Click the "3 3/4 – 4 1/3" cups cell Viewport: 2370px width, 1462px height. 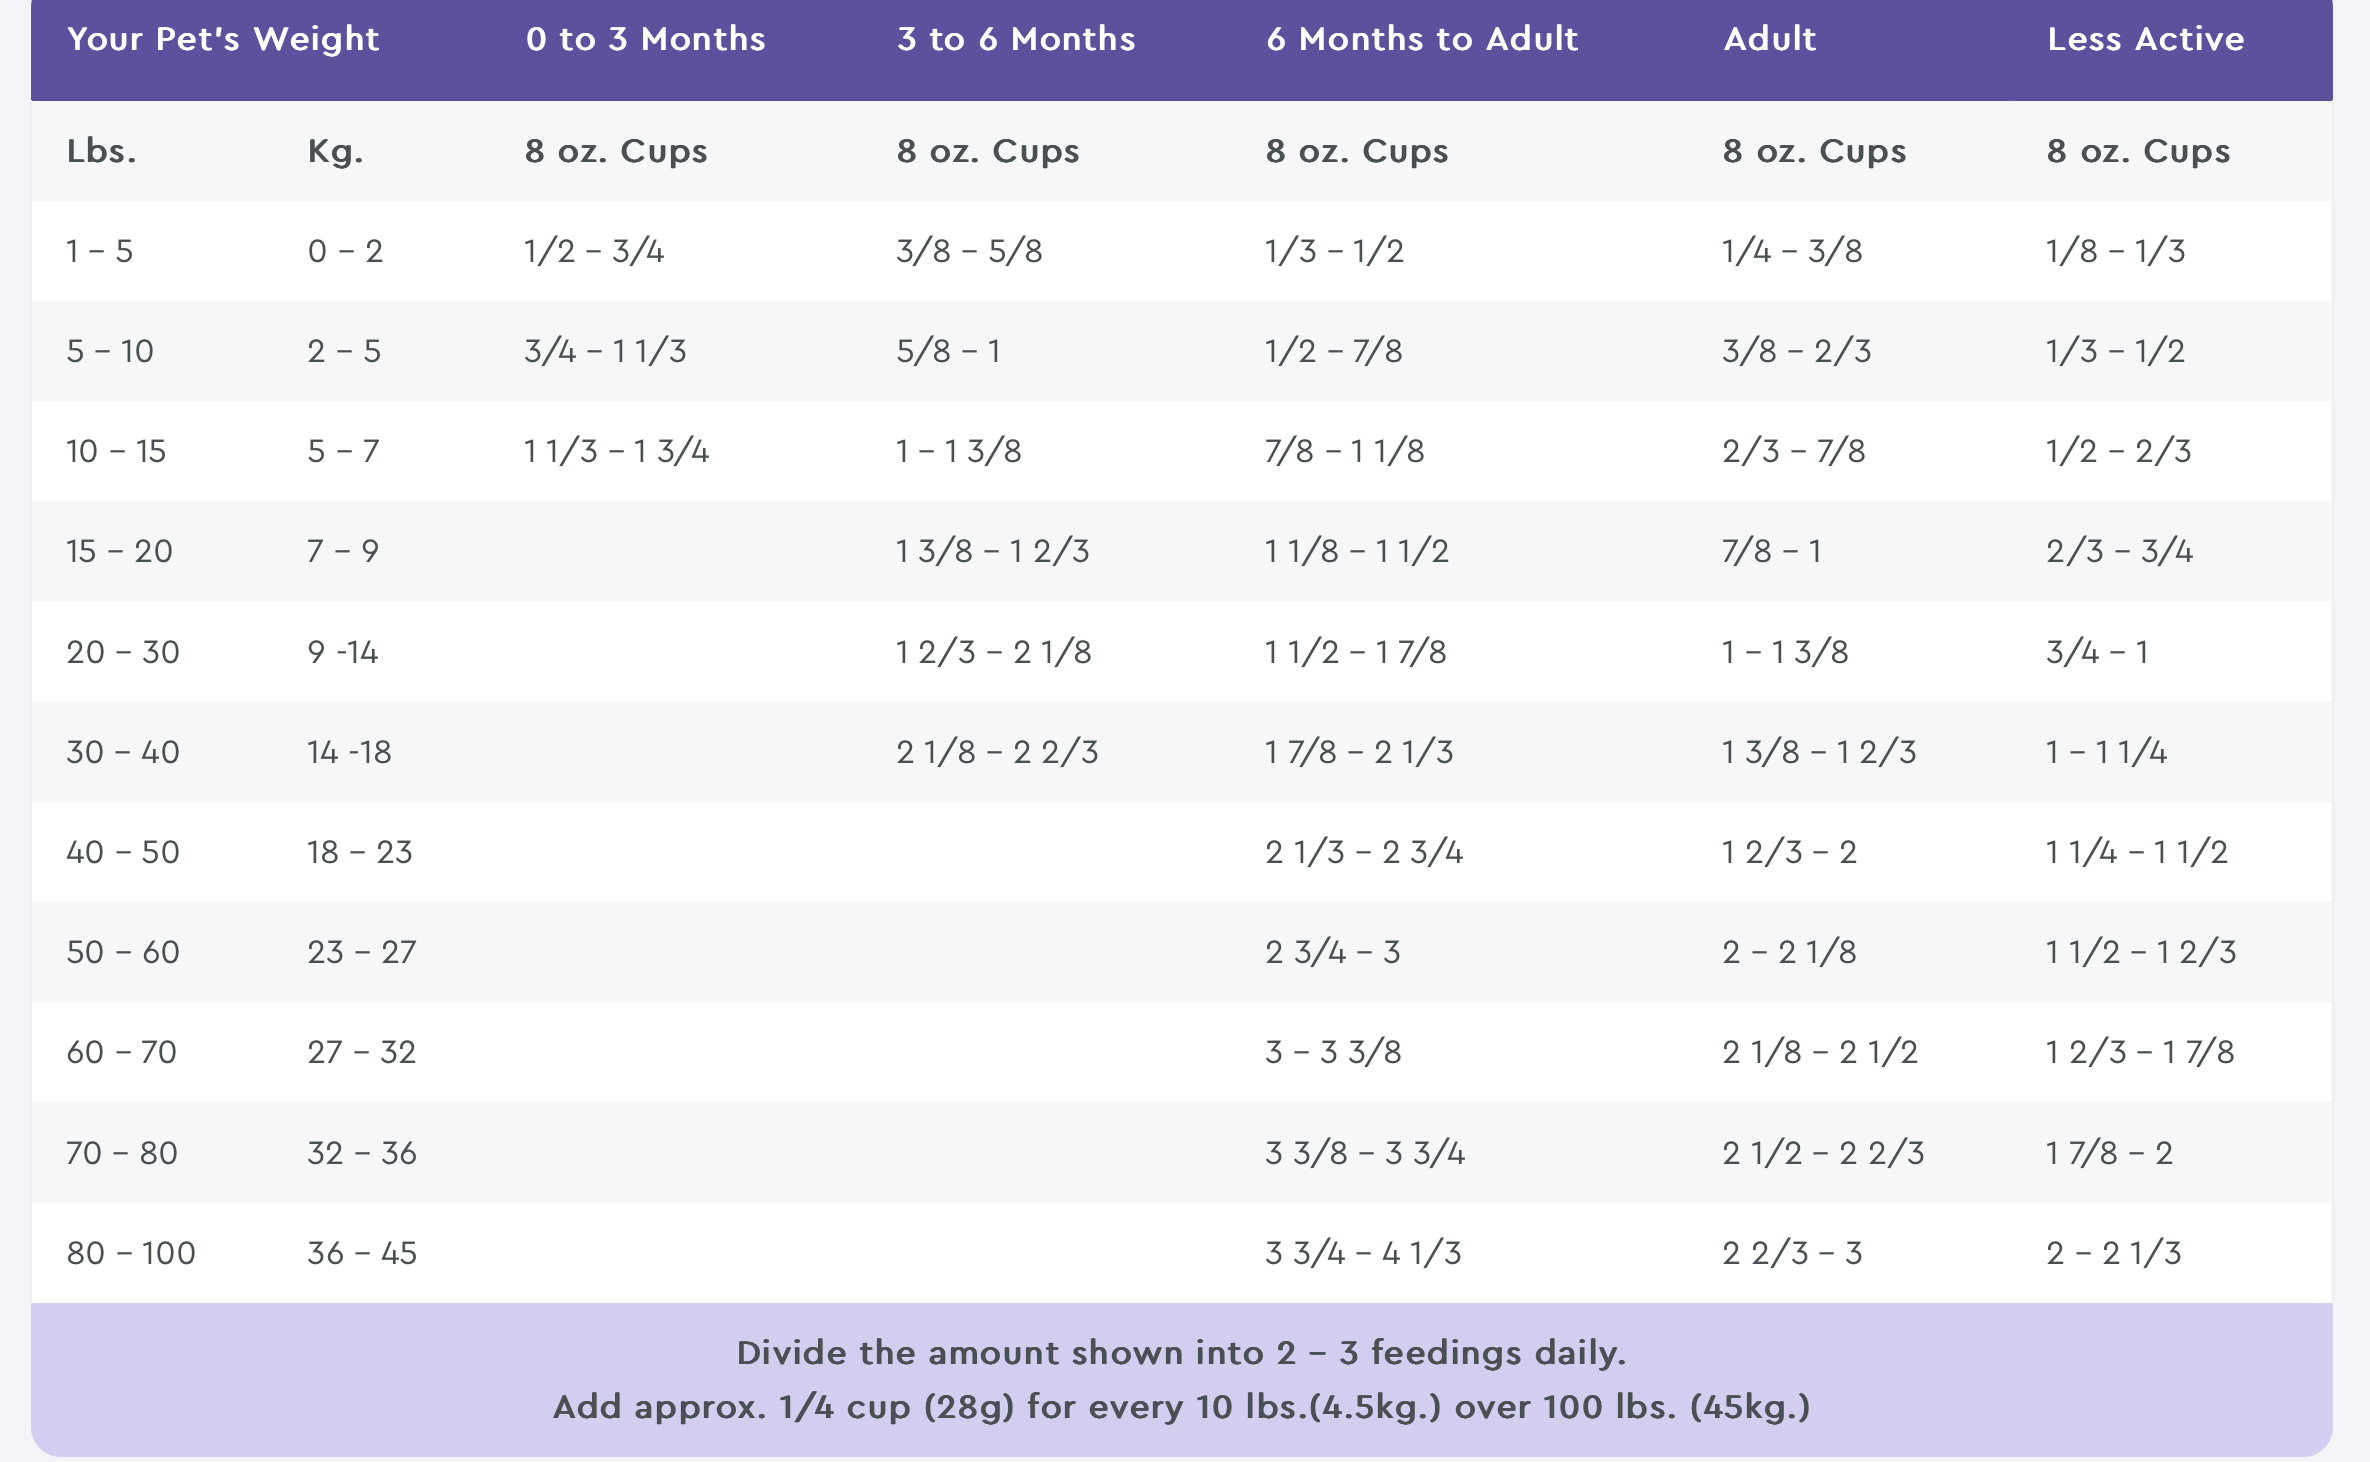point(1363,1253)
